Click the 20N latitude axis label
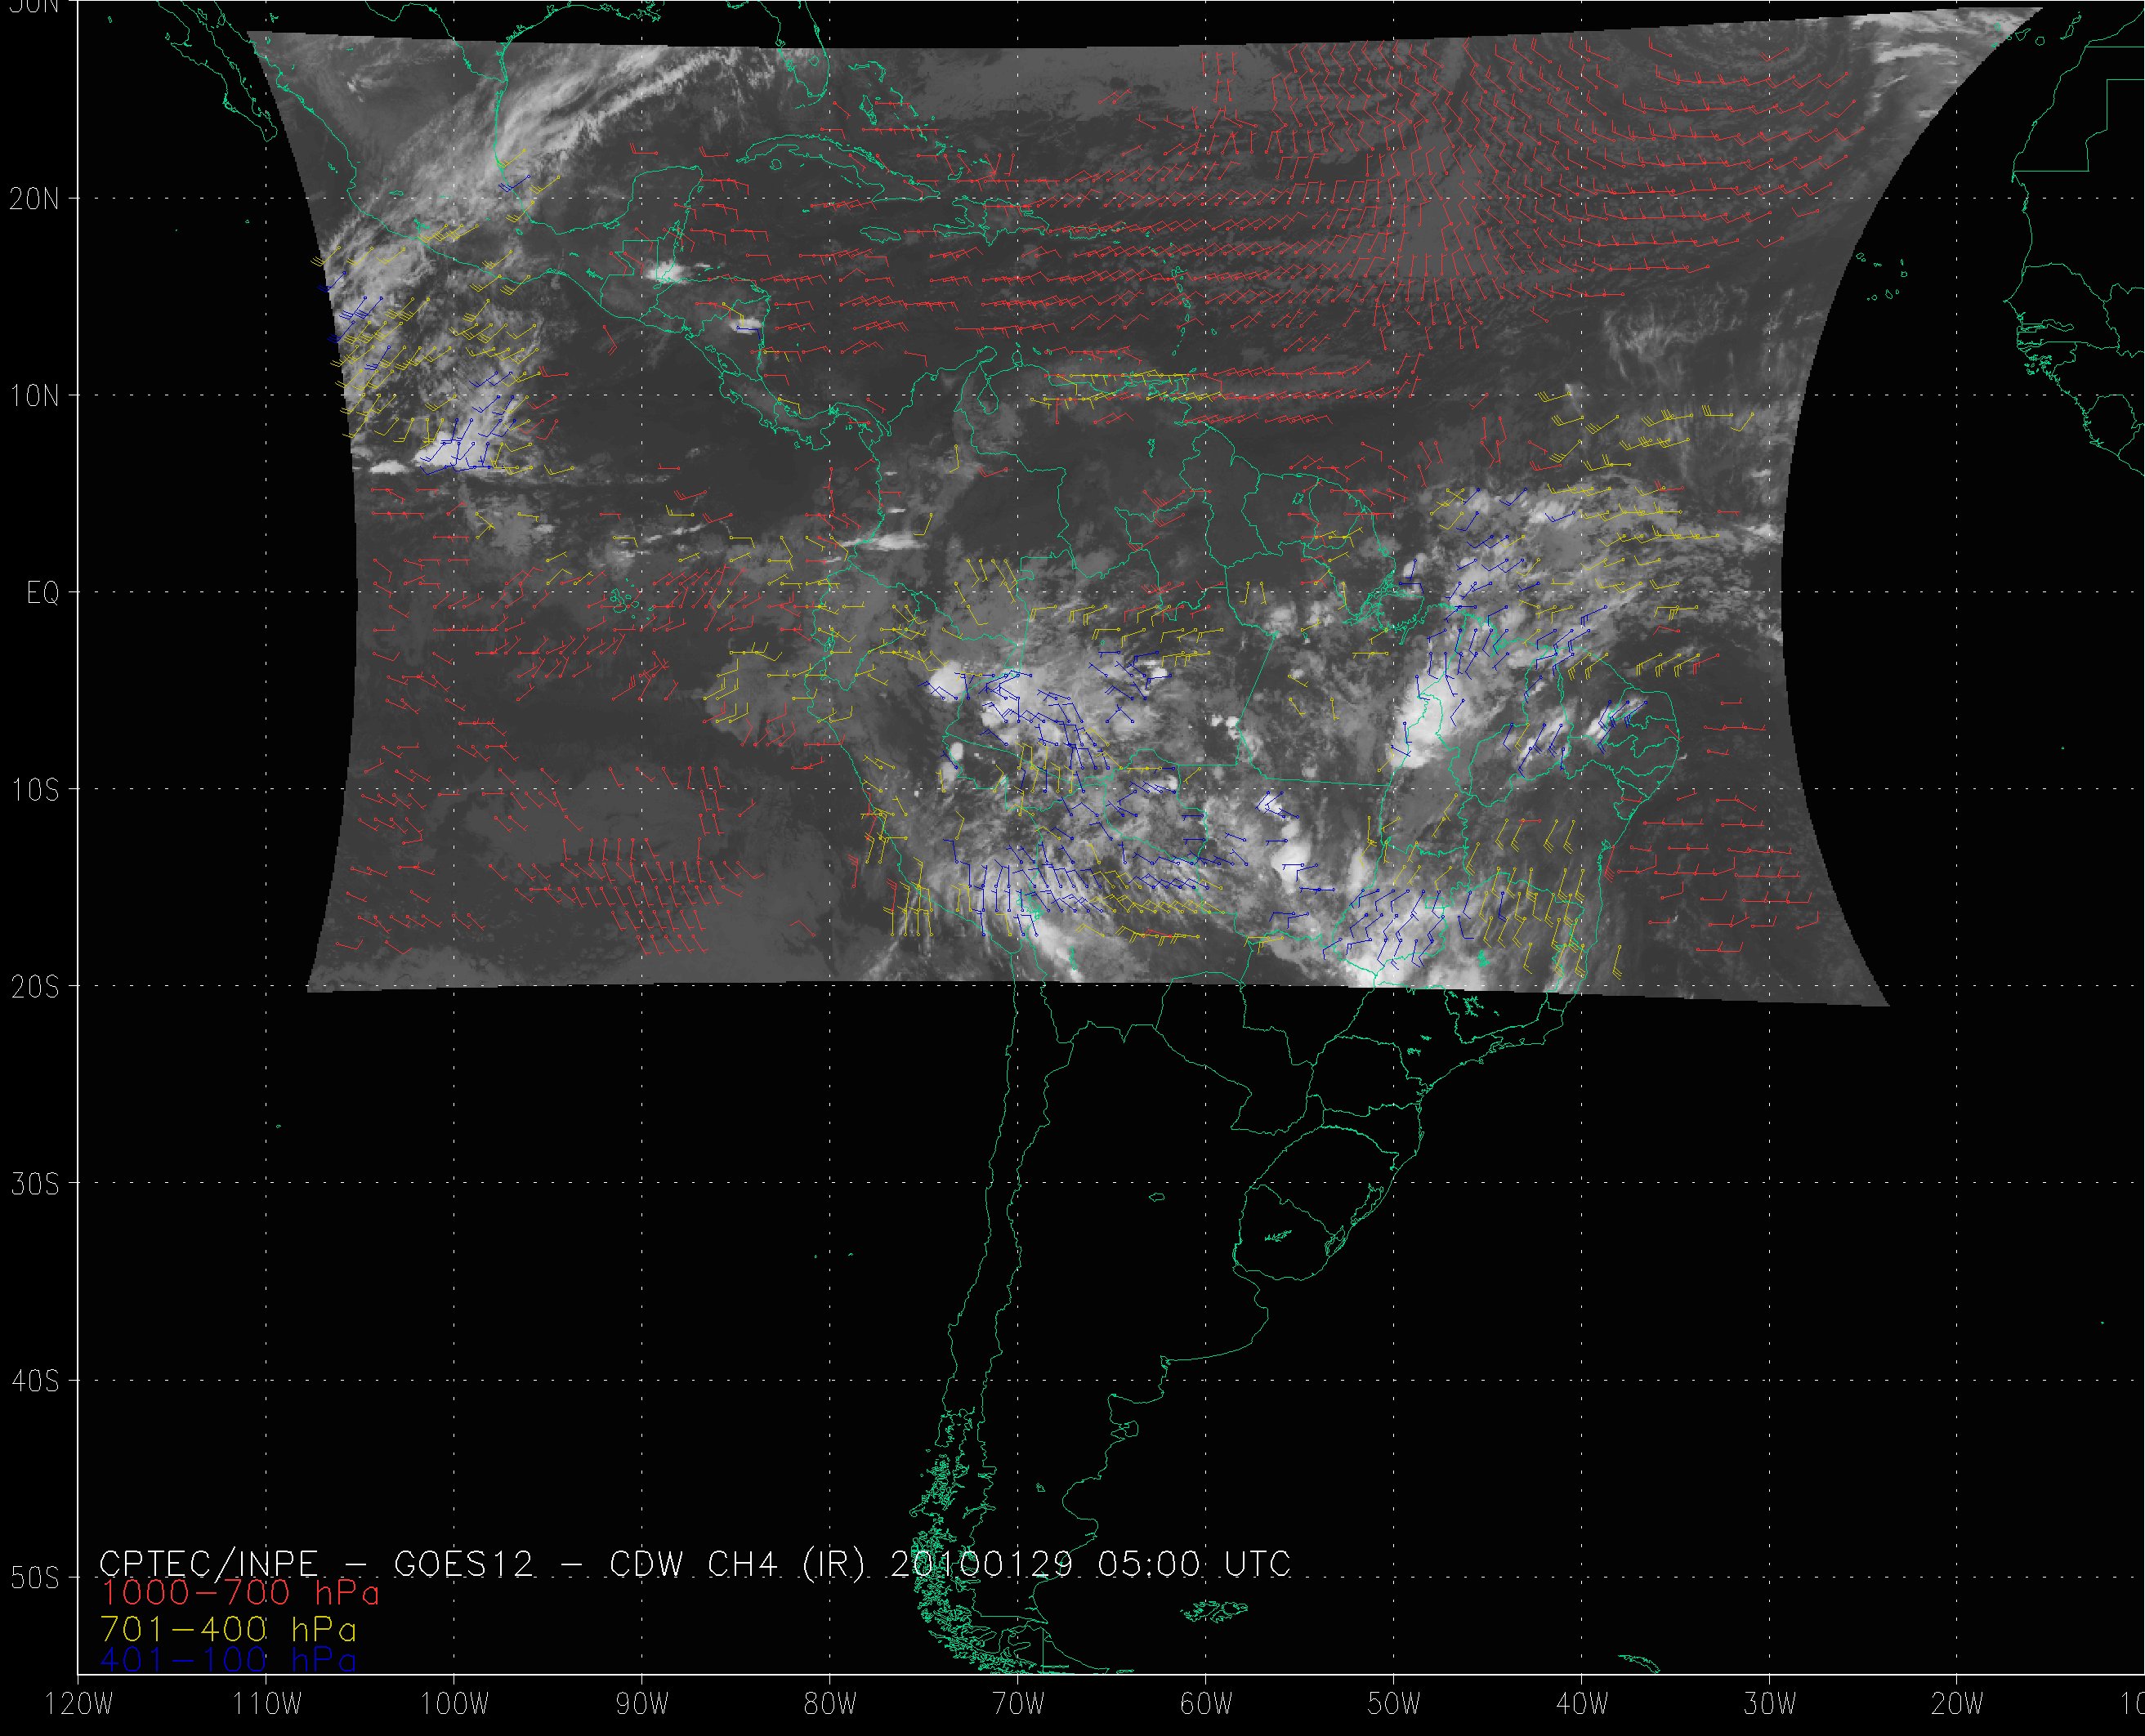The width and height of the screenshot is (2145, 1736). pyautogui.click(x=35, y=199)
